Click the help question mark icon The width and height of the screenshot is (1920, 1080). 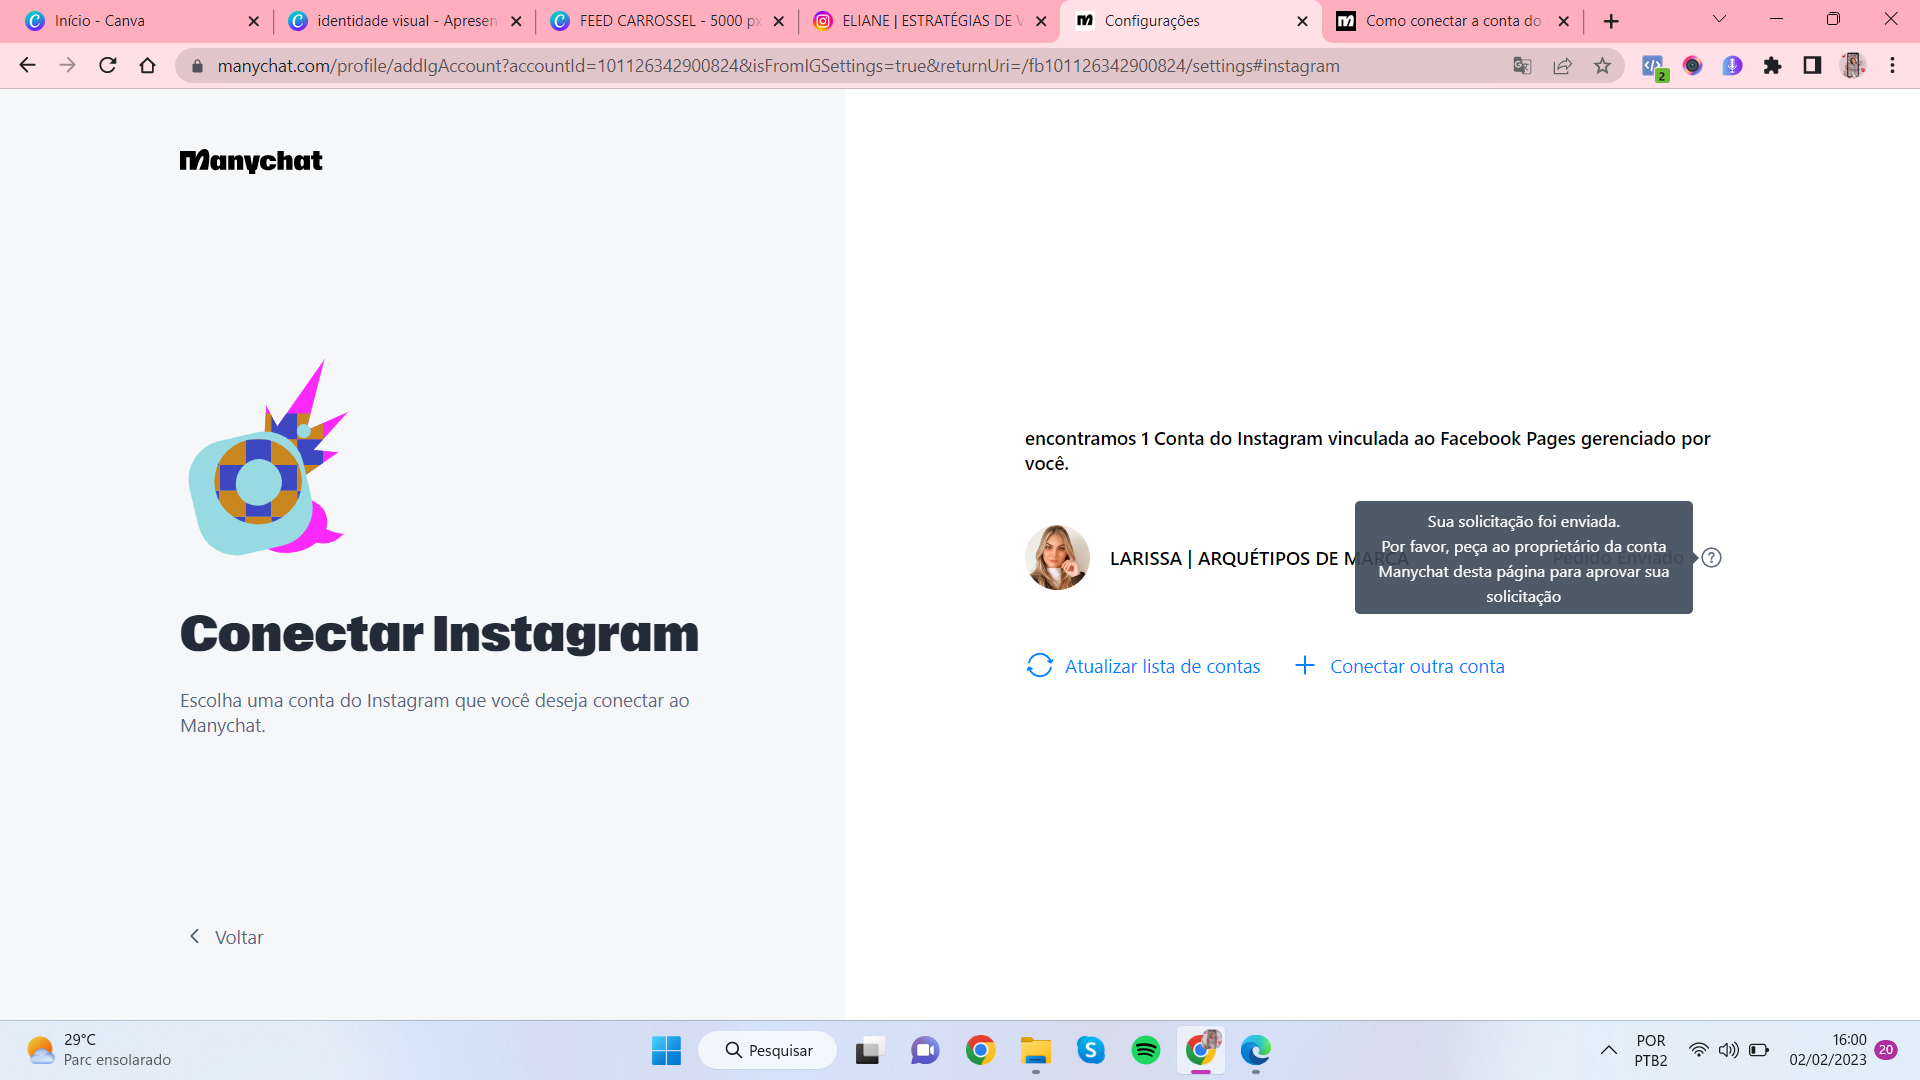point(1711,558)
